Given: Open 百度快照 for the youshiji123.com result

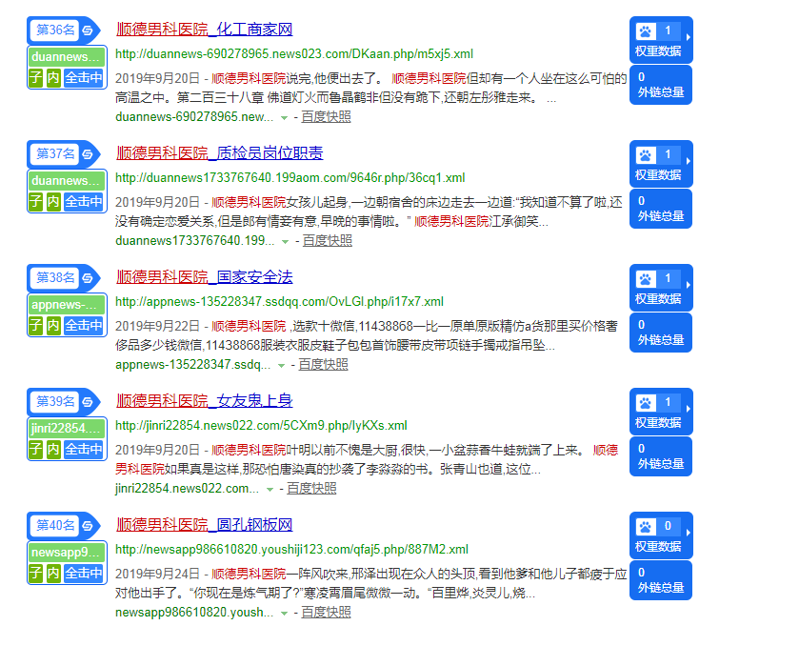Looking at the screenshot, I should pos(326,612).
